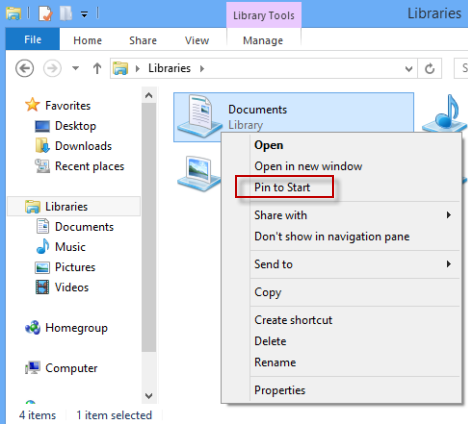Open the address bar history dropdown
Screen dimensions: 468x424
(409, 69)
